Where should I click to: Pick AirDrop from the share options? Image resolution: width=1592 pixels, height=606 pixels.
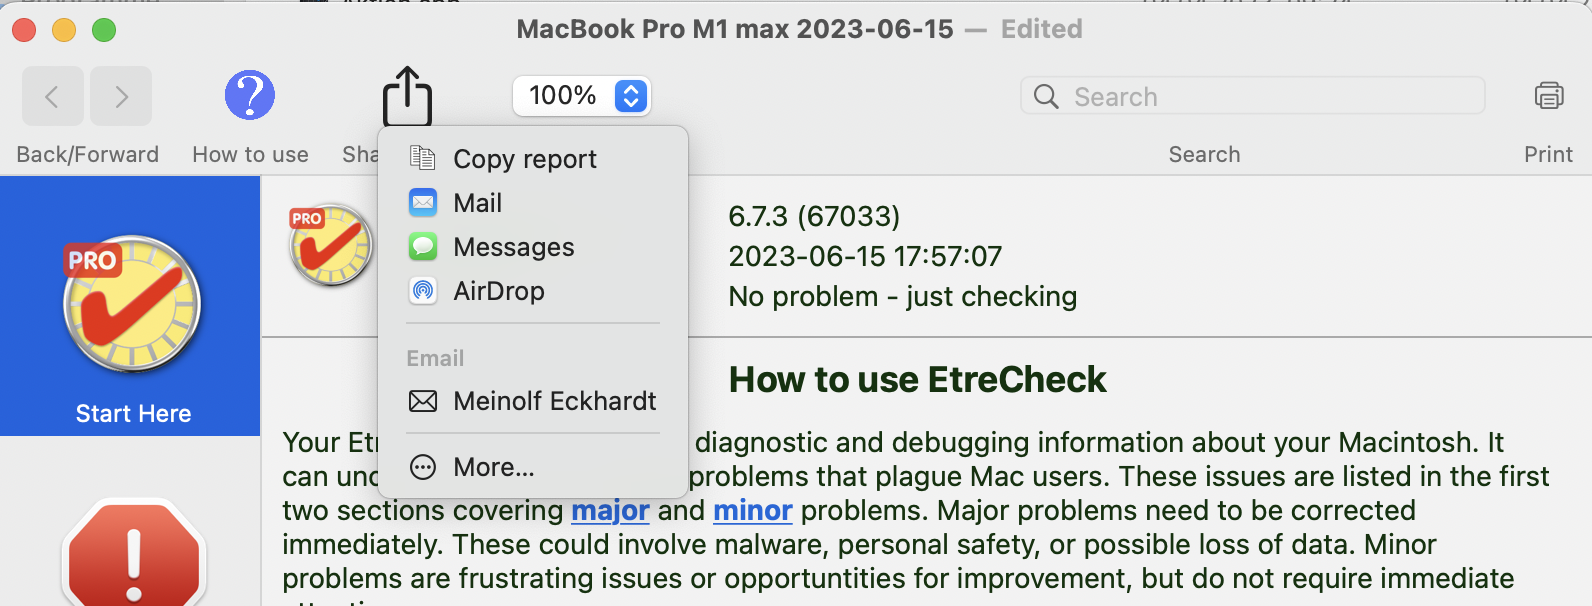point(498,291)
